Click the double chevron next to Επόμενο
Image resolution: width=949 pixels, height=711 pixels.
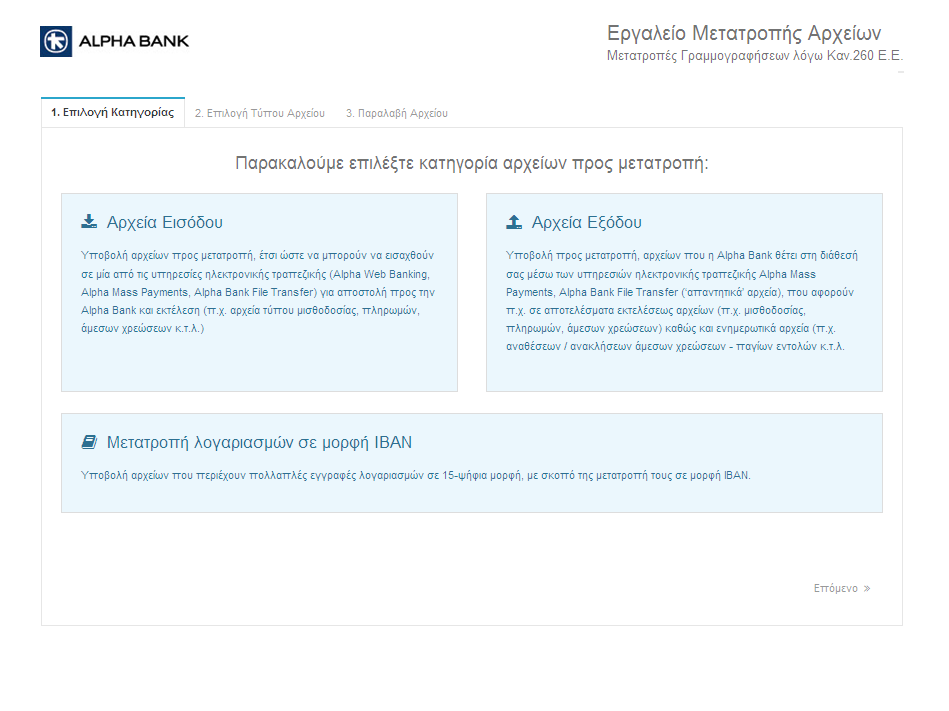pos(867,588)
